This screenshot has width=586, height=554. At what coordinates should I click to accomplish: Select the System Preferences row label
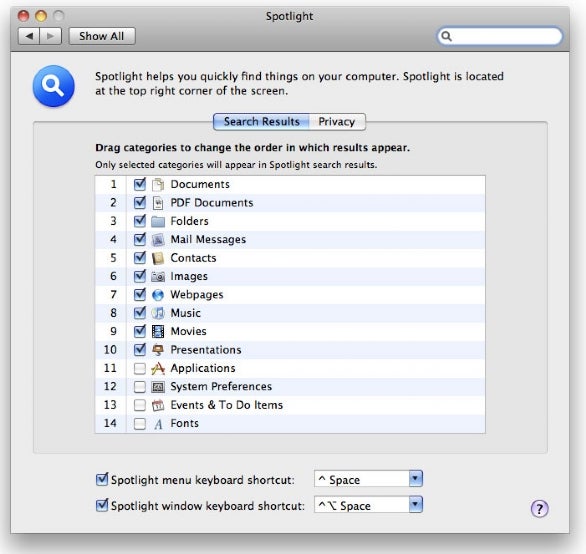[221, 387]
